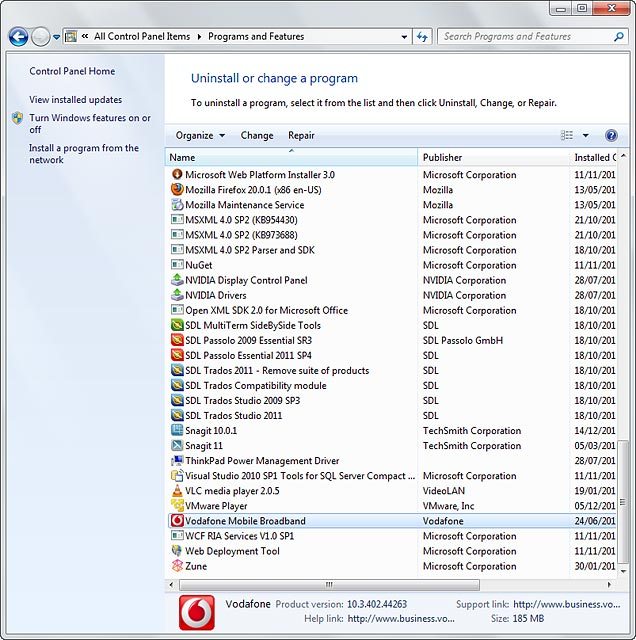Click the VMware Player icon

[177, 506]
